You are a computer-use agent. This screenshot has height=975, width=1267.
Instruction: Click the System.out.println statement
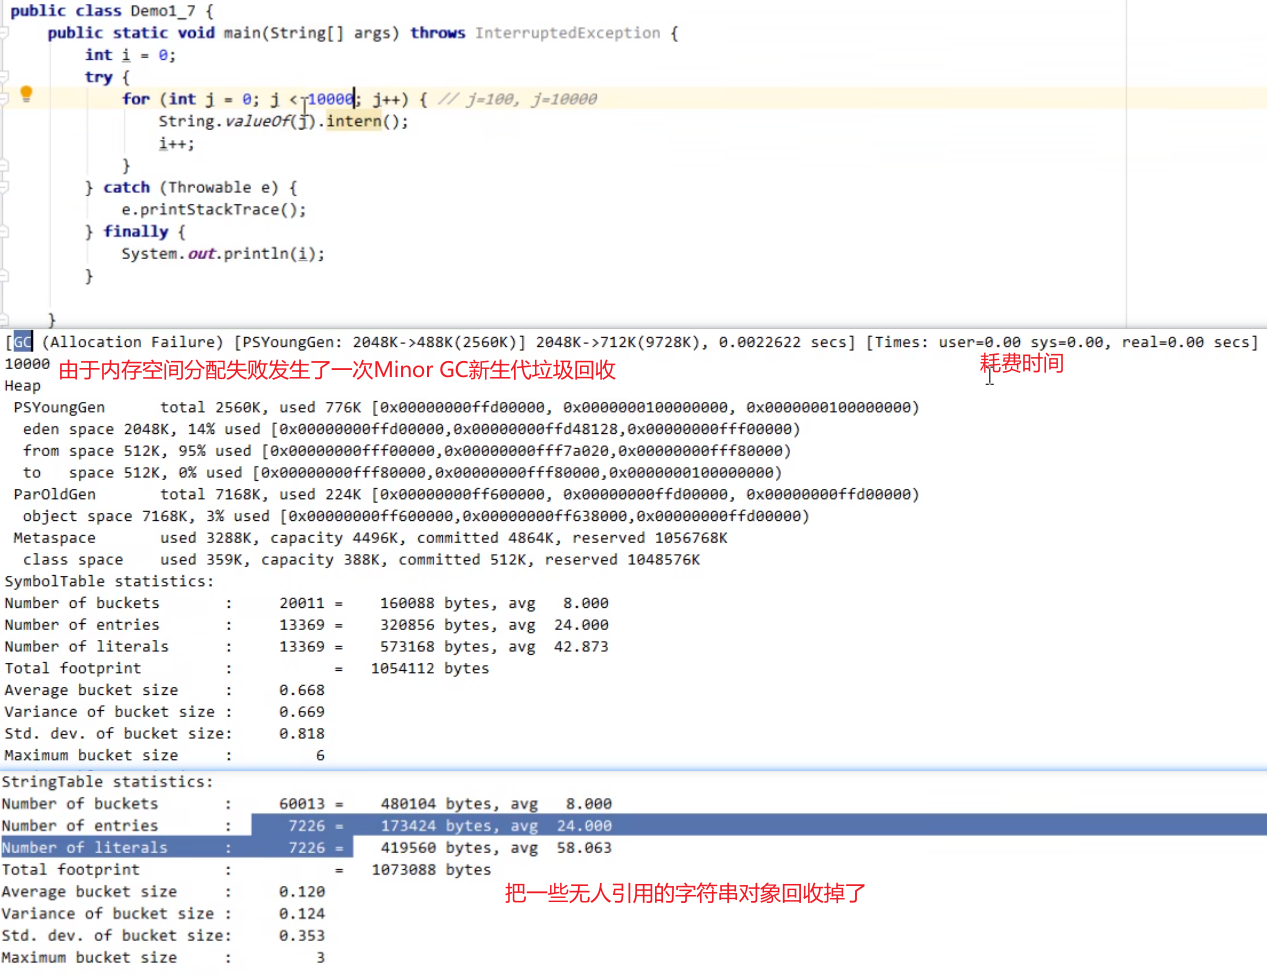pos(222,253)
